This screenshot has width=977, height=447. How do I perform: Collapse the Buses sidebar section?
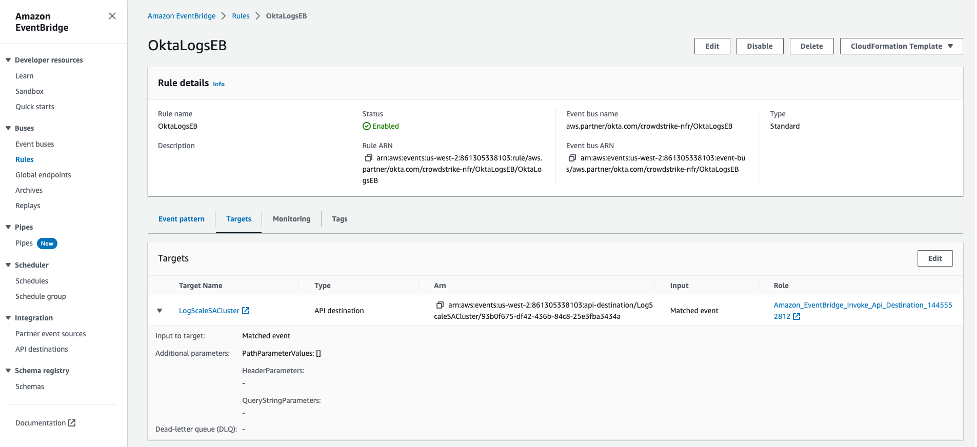coord(8,129)
